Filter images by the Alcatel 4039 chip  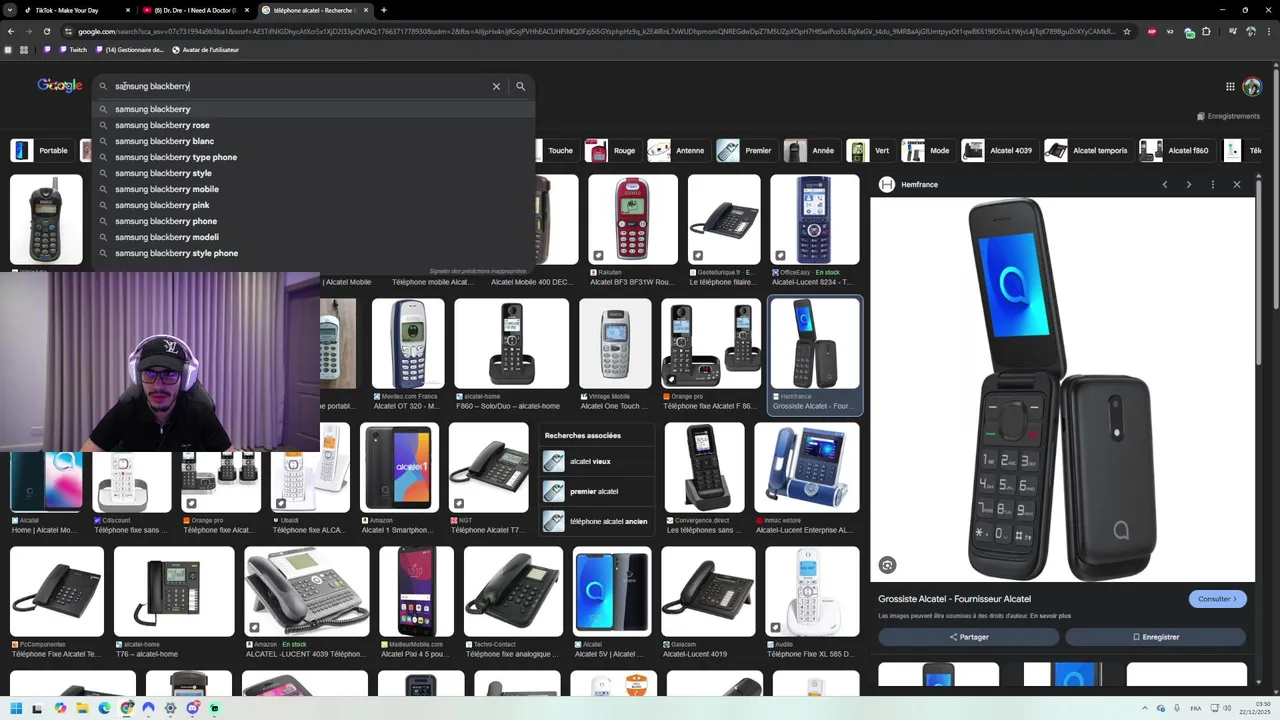999,151
